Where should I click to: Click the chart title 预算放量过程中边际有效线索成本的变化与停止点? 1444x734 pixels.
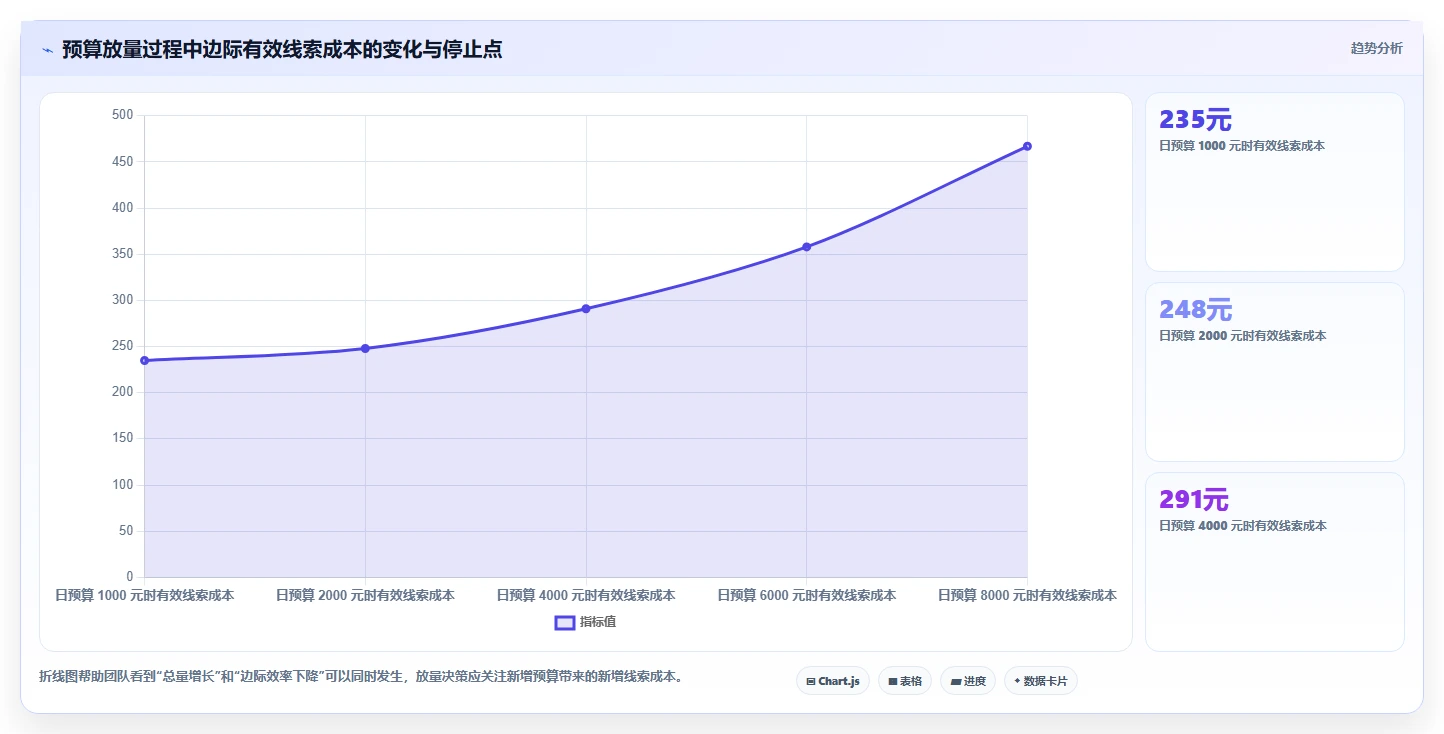(x=282, y=50)
